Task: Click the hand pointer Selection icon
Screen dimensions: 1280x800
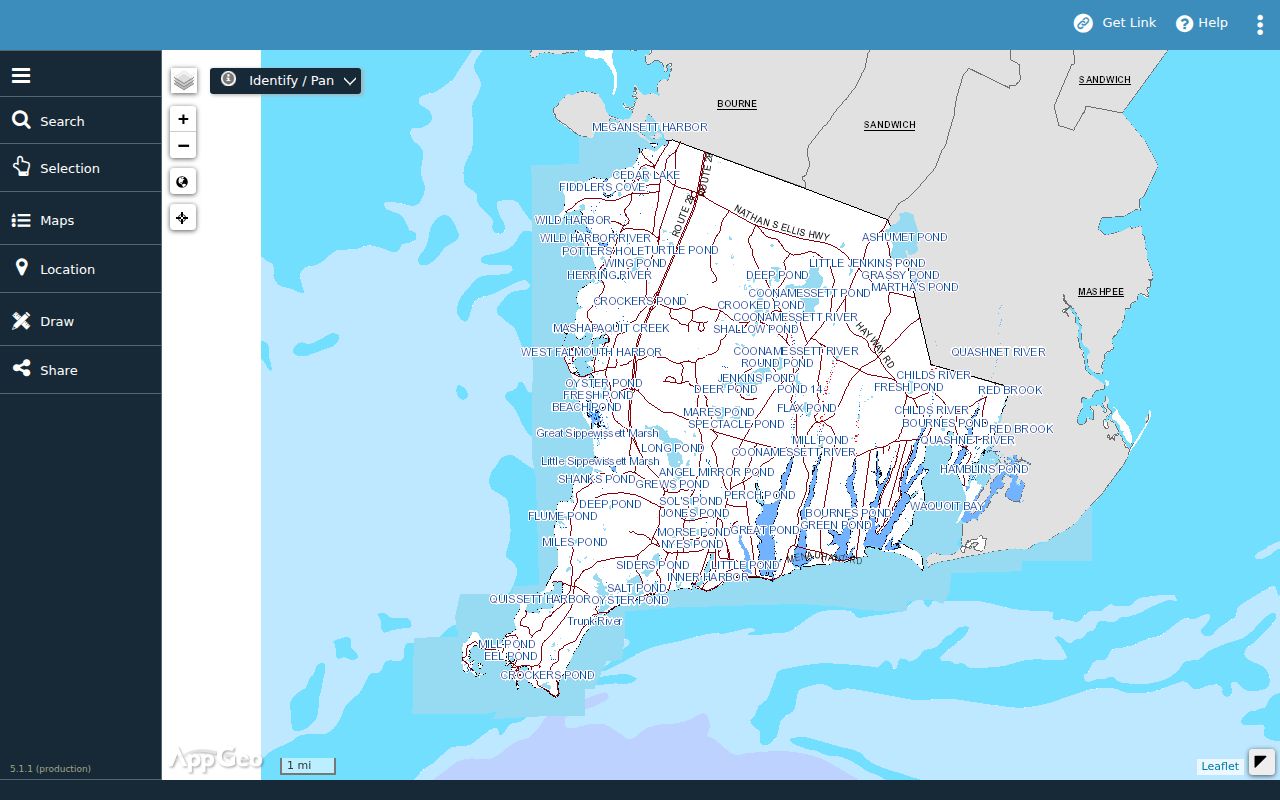Action: coord(21,166)
